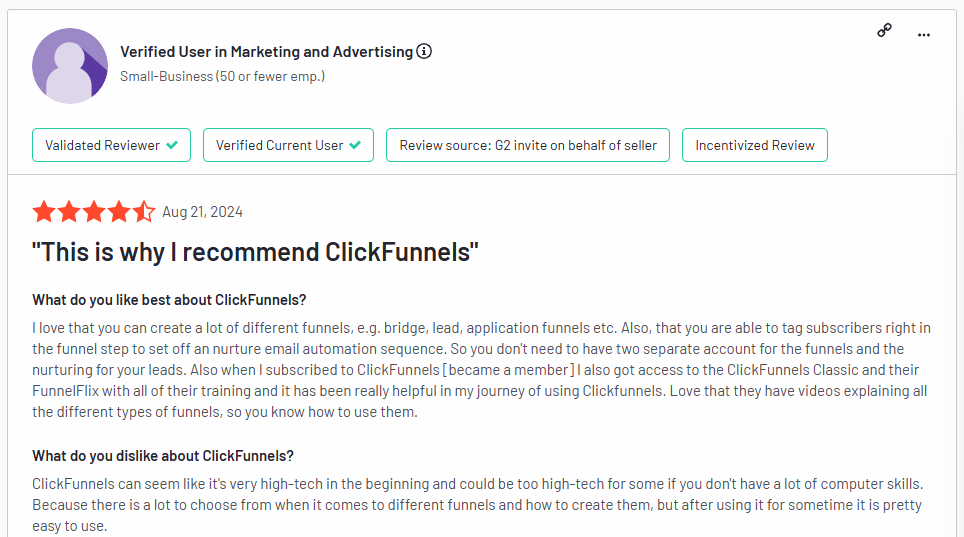The width and height of the screenshot is (964, 537).
Task: Click the third orange rating star
Action: coord(94,212)
